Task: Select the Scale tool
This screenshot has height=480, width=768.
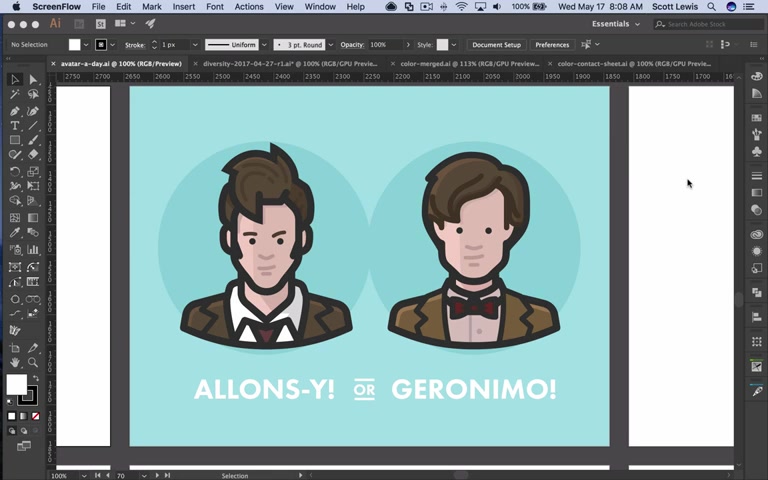Action: pyautogui.click(x=33, y=171)
